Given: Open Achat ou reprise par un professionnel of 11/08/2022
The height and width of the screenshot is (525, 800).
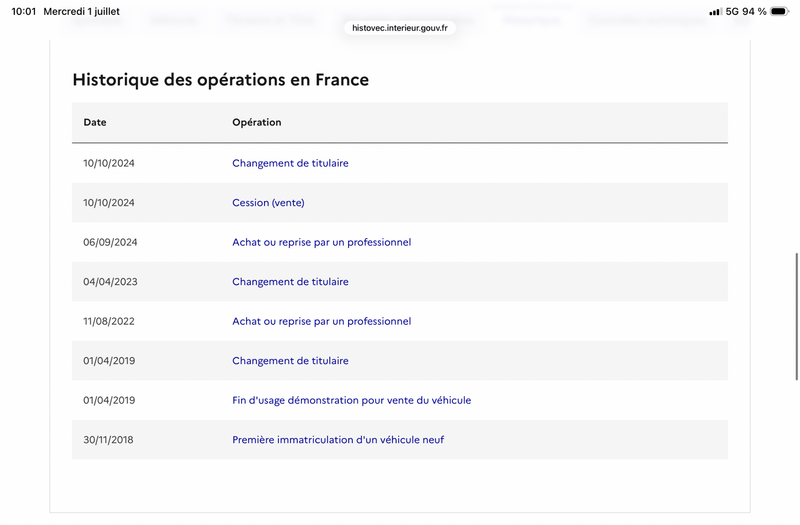Looking at the screenshot, I should [321, 321].
